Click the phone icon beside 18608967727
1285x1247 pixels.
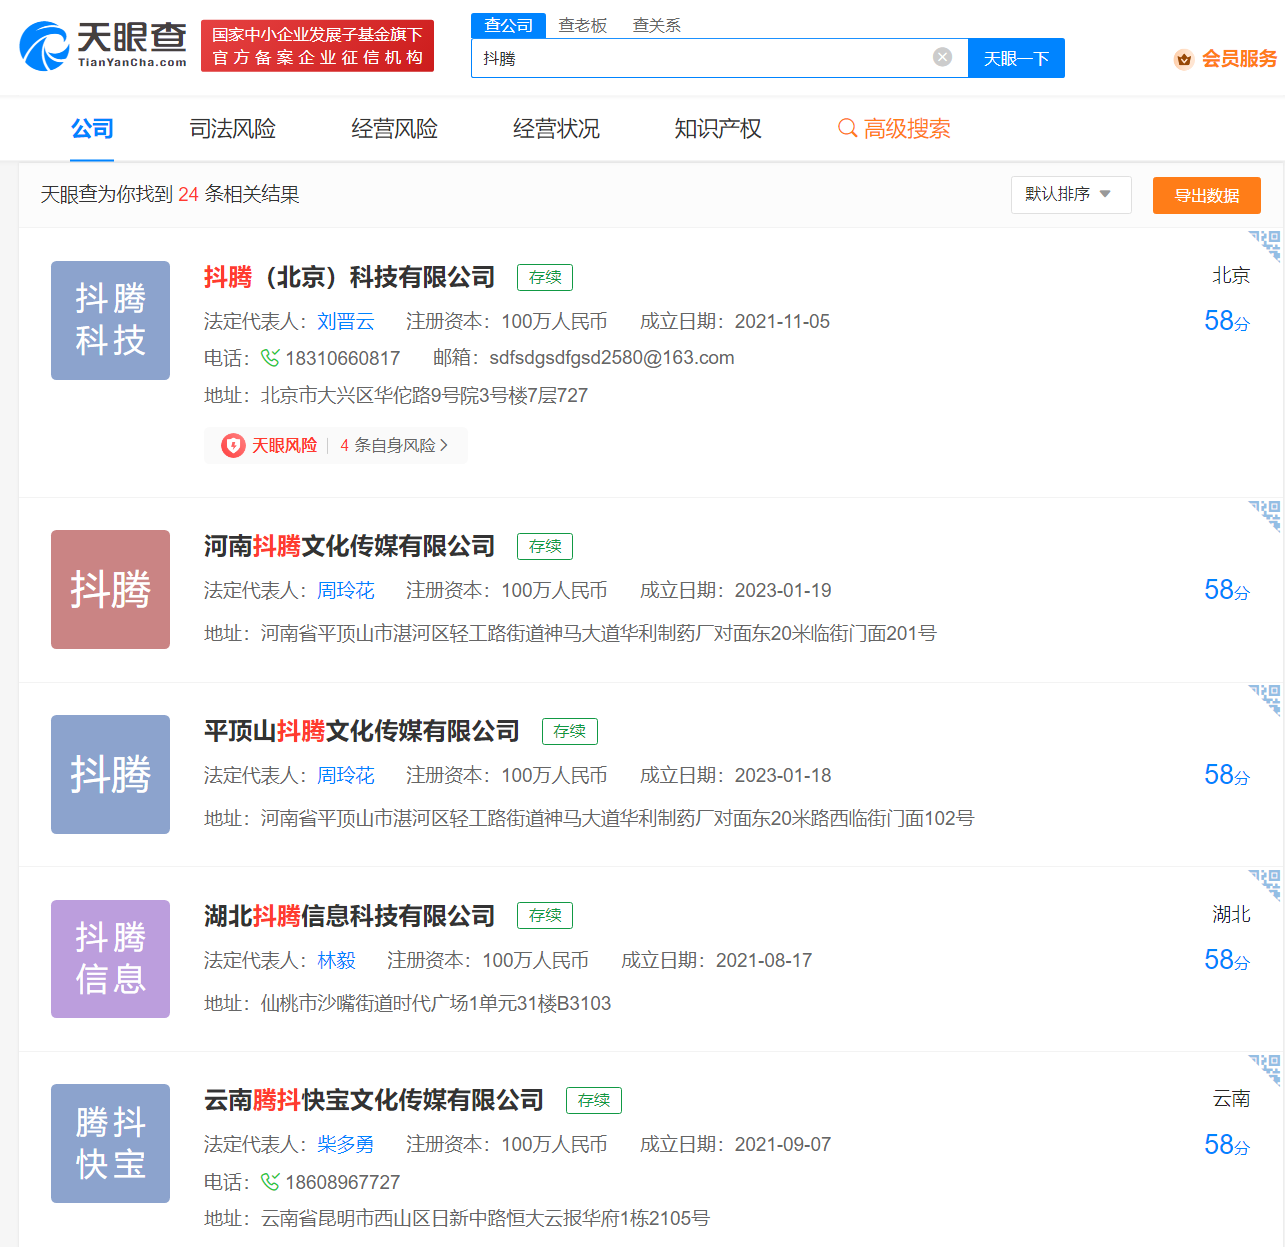[269, 1181]
